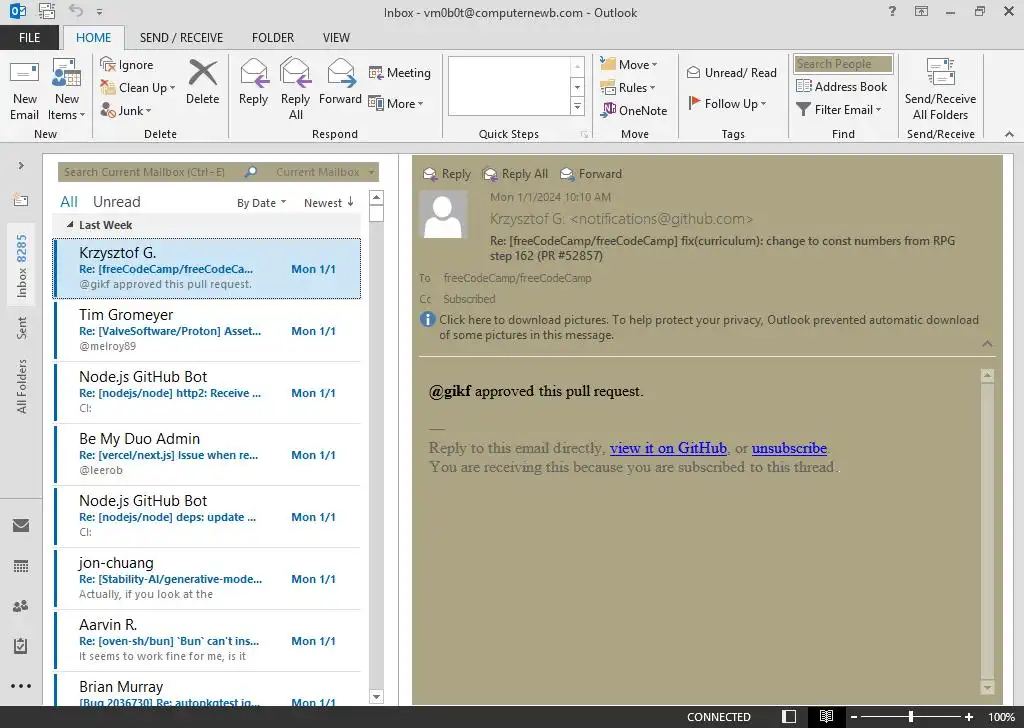Click Reply in the reading pane
Viewport: 1024px width, 728px height.
[447, 174]
